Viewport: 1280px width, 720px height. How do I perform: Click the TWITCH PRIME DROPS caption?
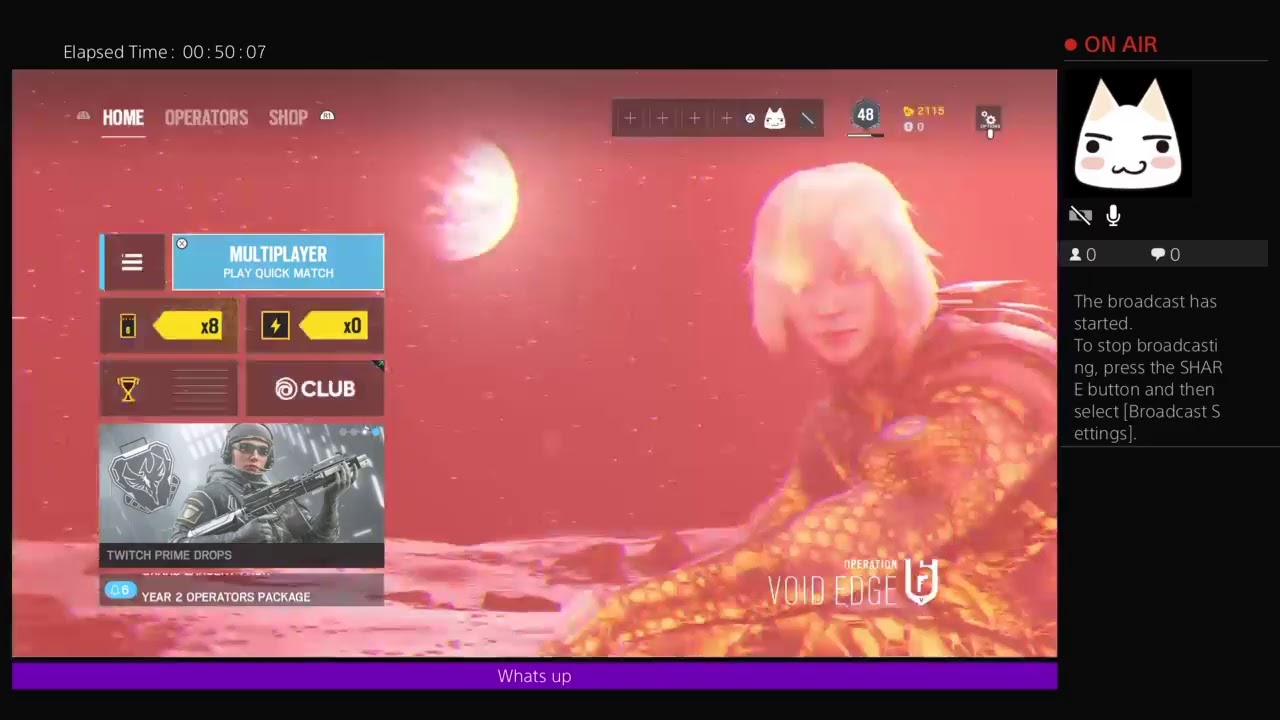point(169,555)
